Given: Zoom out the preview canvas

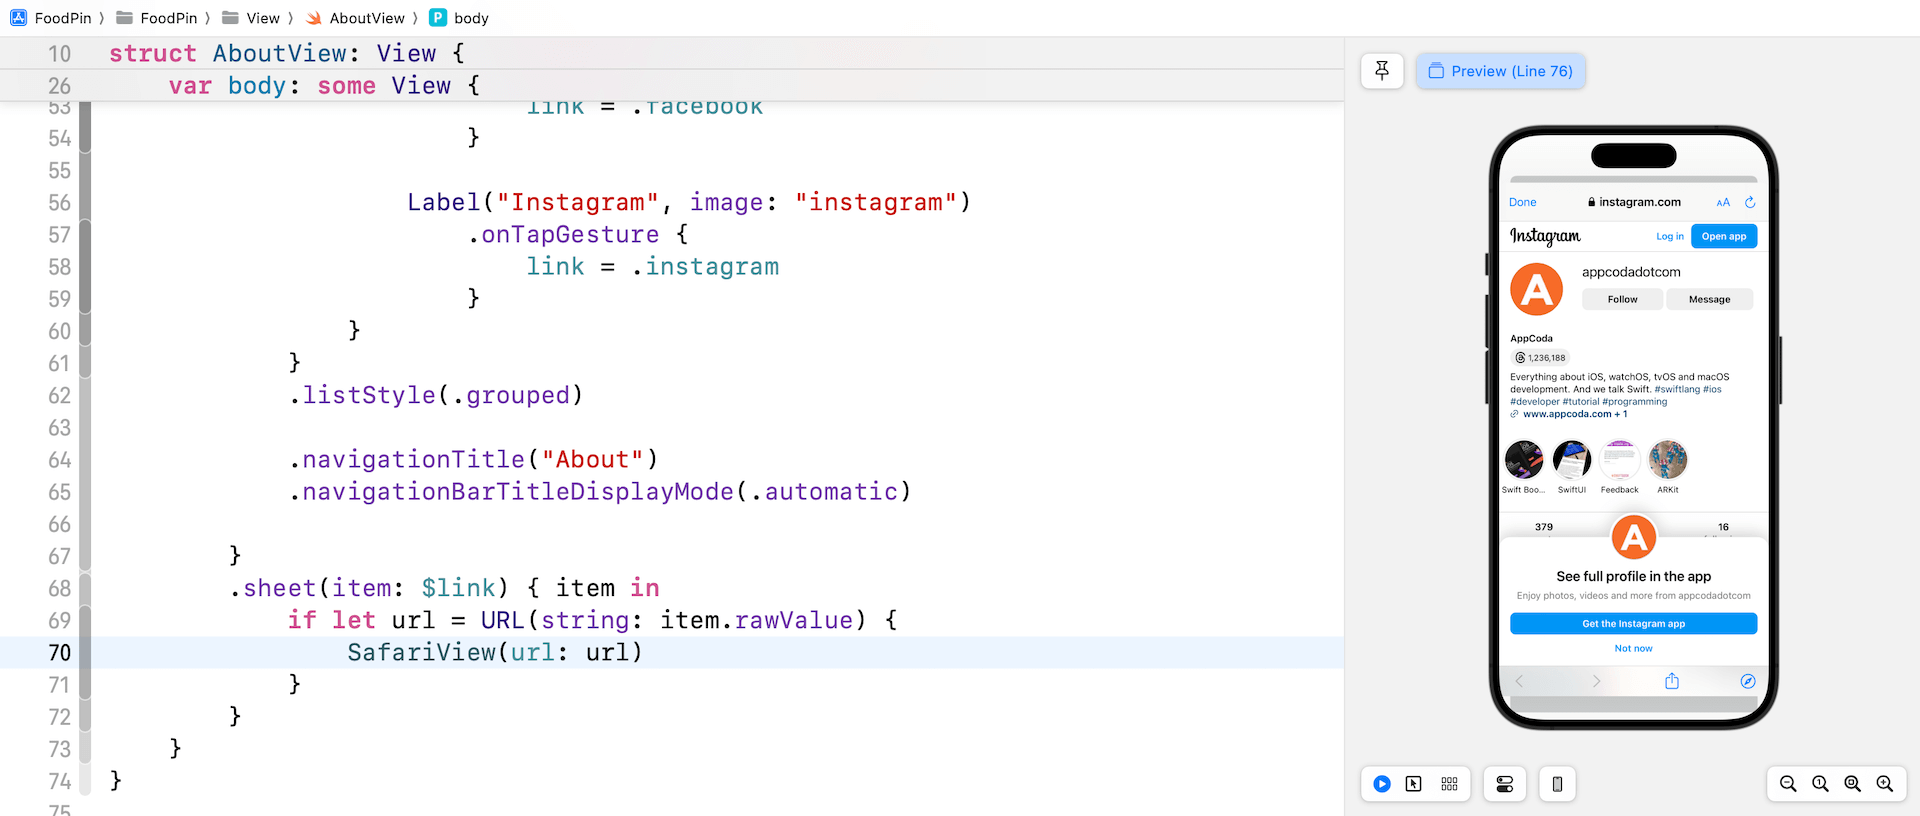Looking at the screenshot, I should click(1788, 784).
